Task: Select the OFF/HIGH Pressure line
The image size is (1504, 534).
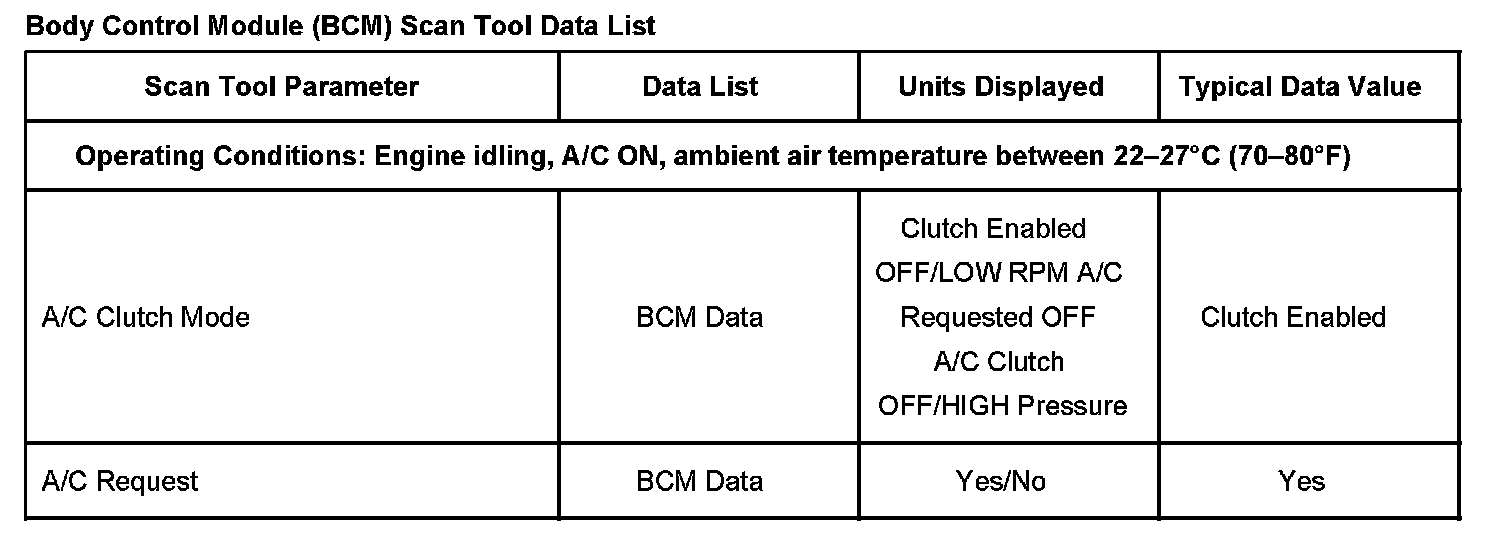Action: click(1002, 406)
